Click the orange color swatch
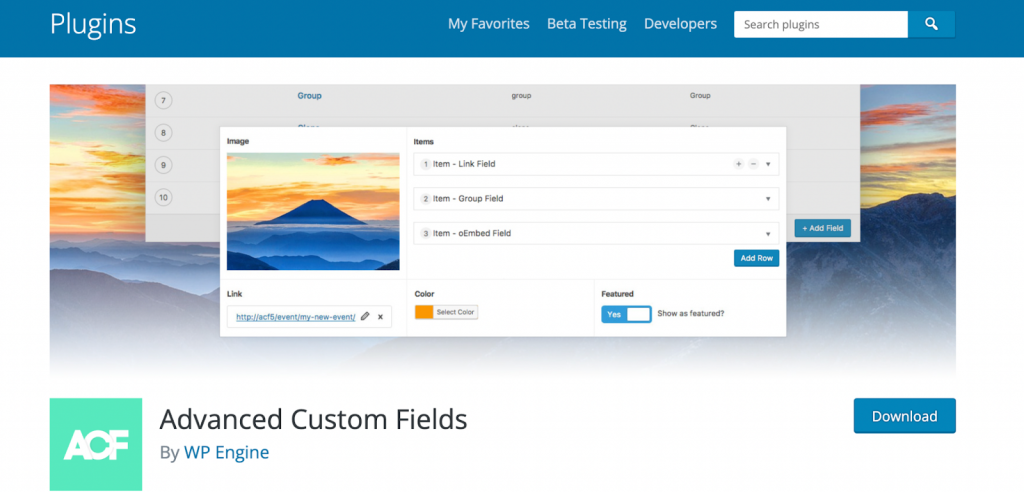Viewport: 1024px width, 493px height. (x=424, y=312)
